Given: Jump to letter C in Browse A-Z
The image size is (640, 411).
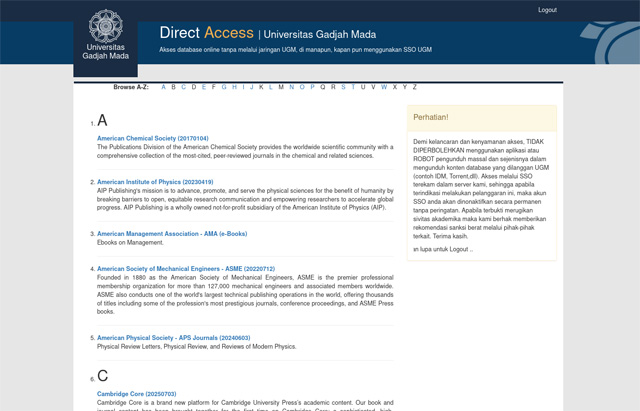Looking at the screenshot, I should (x=183, y=87).
